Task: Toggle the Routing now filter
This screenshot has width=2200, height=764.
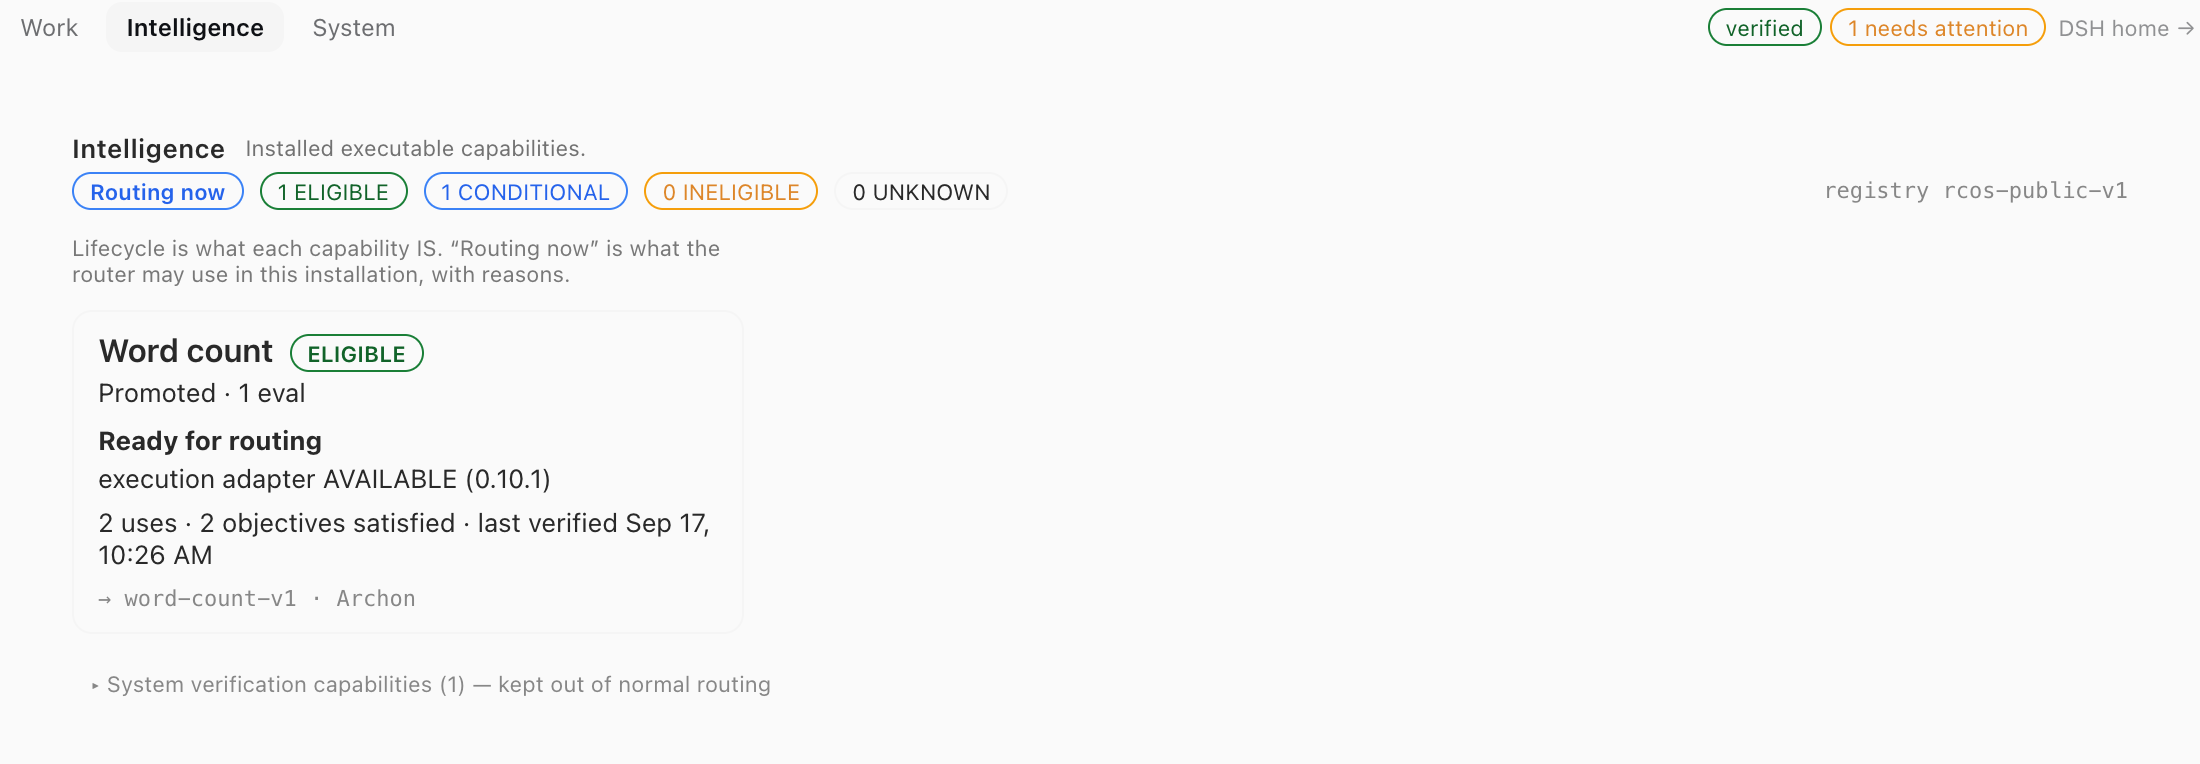Action: (158, 192)
